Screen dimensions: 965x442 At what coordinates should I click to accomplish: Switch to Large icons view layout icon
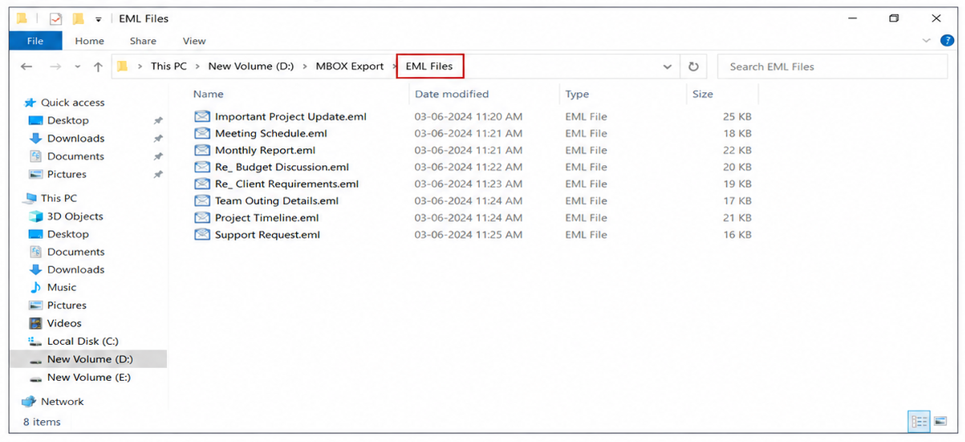point(940,422)
